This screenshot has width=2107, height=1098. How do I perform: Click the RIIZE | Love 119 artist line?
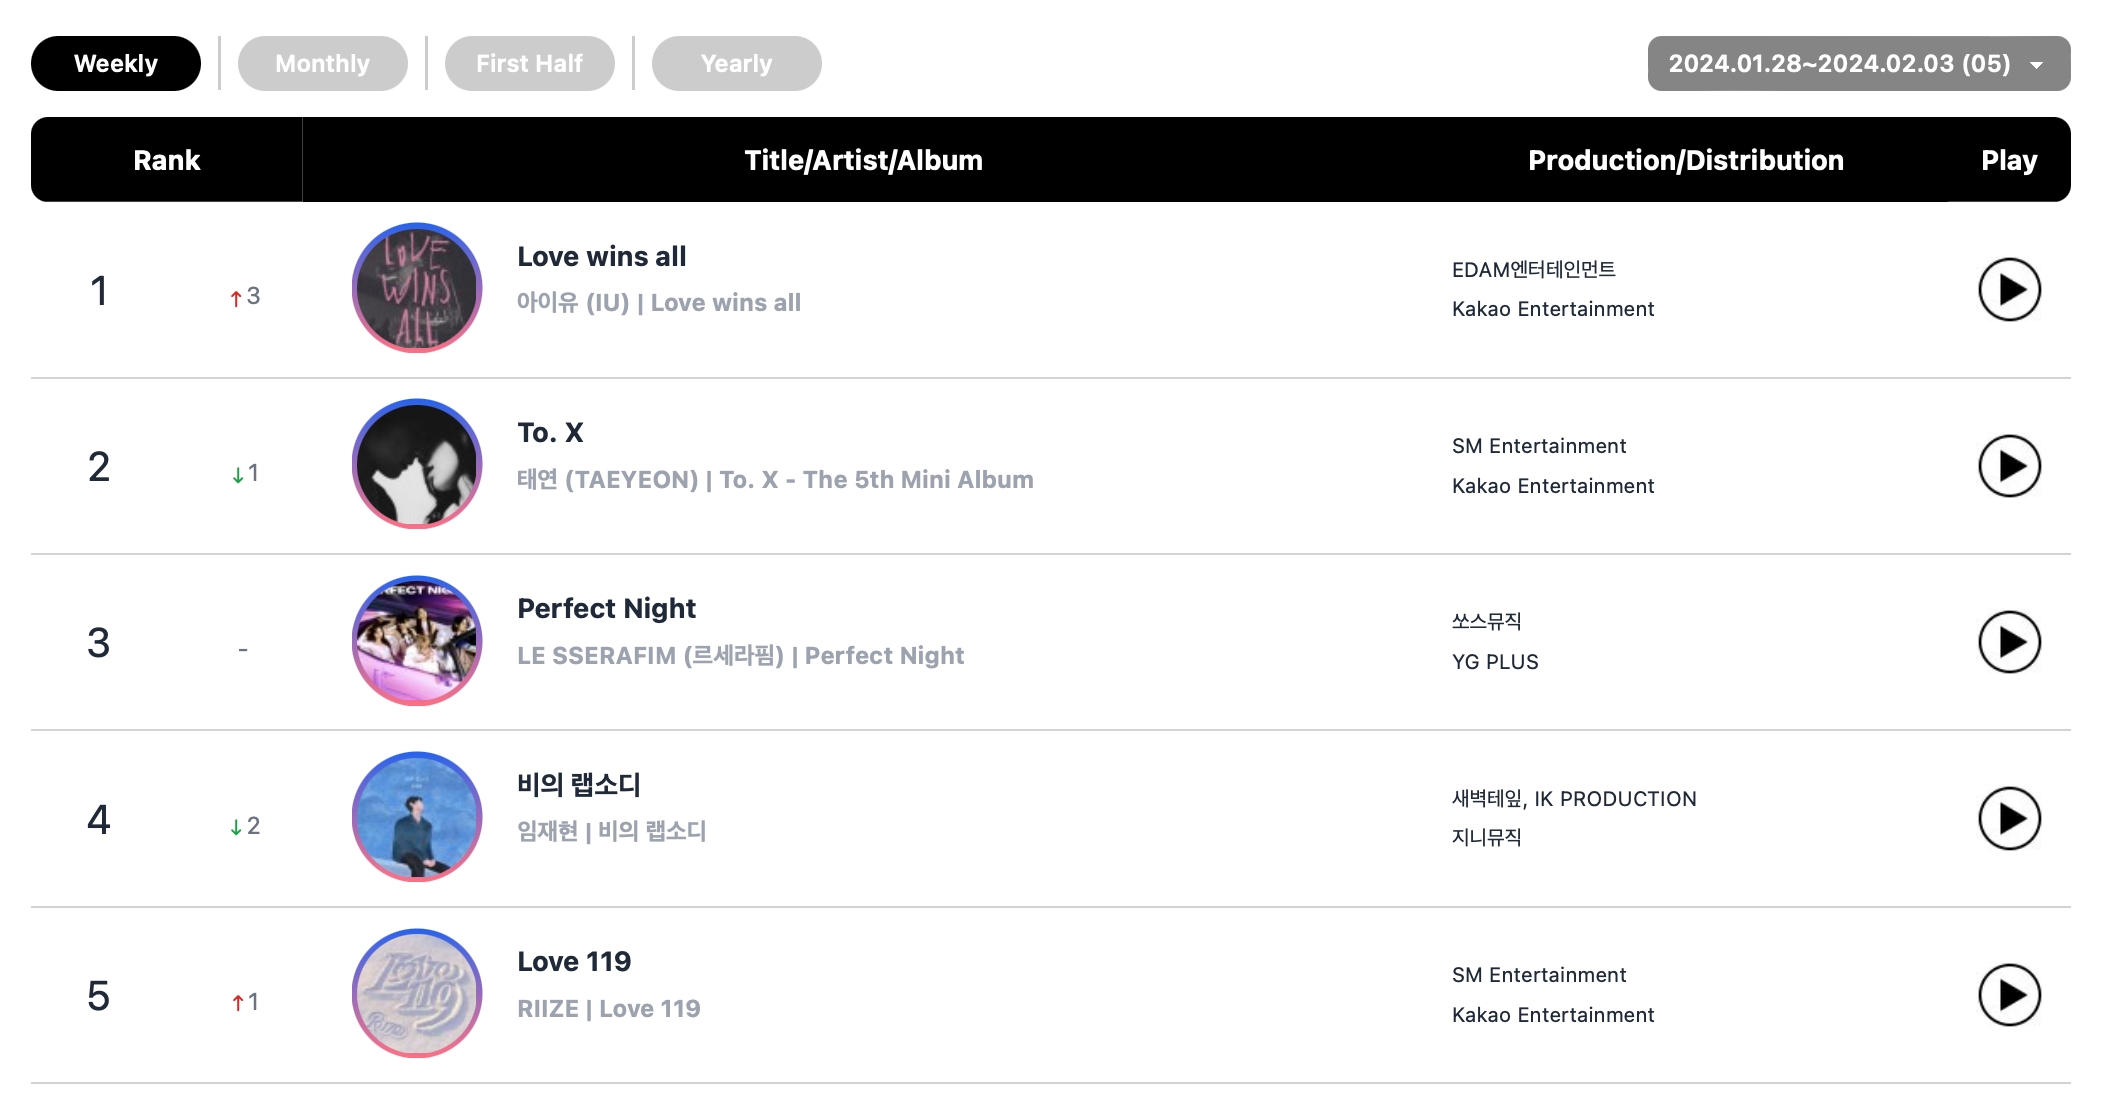[608, 1009]
